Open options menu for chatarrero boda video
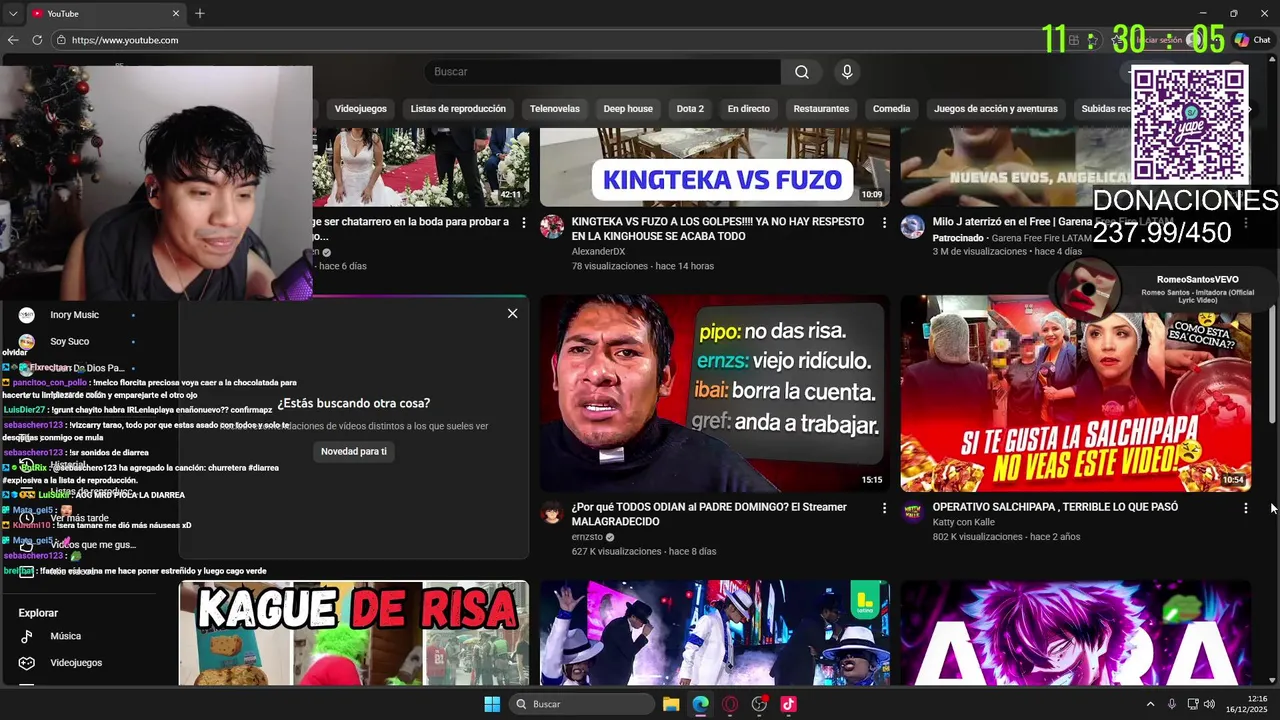This screenshot has width=1280, height=720. (524, 222)
